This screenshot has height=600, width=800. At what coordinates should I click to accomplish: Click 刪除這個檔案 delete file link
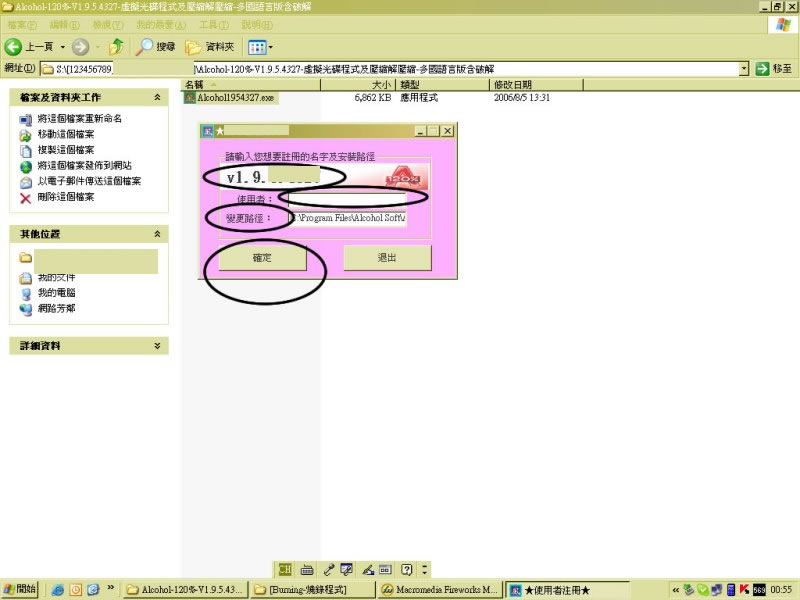point(66,197)
